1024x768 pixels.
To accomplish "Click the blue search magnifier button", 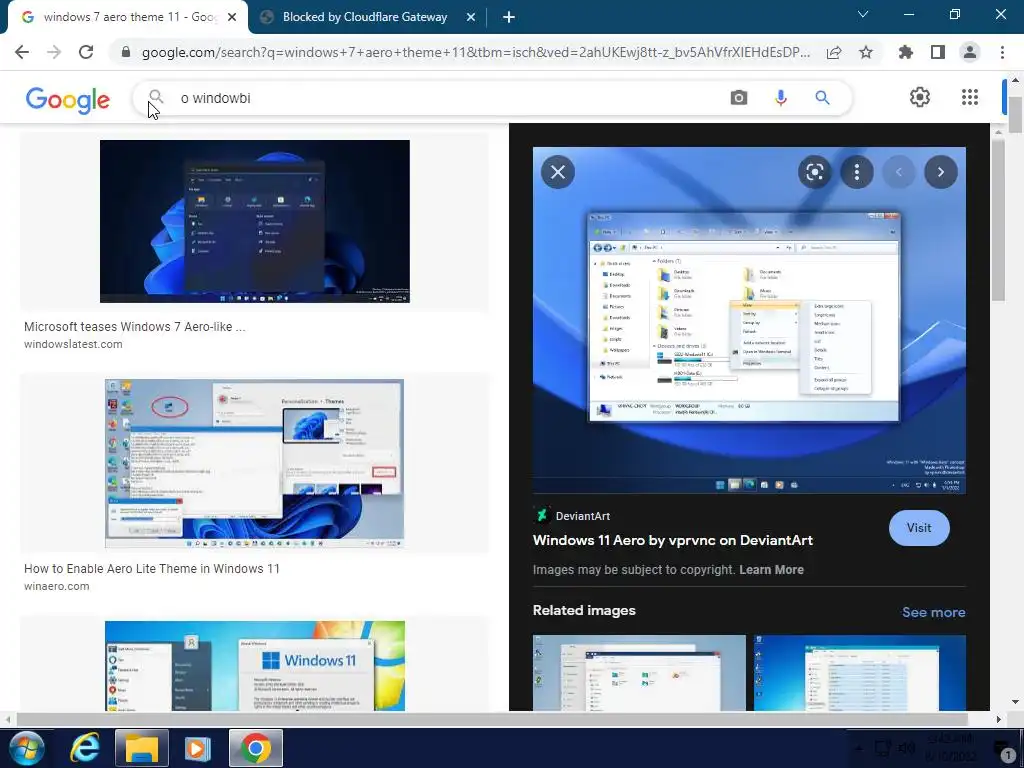I will pyautogui.click(x=822, y=98).
